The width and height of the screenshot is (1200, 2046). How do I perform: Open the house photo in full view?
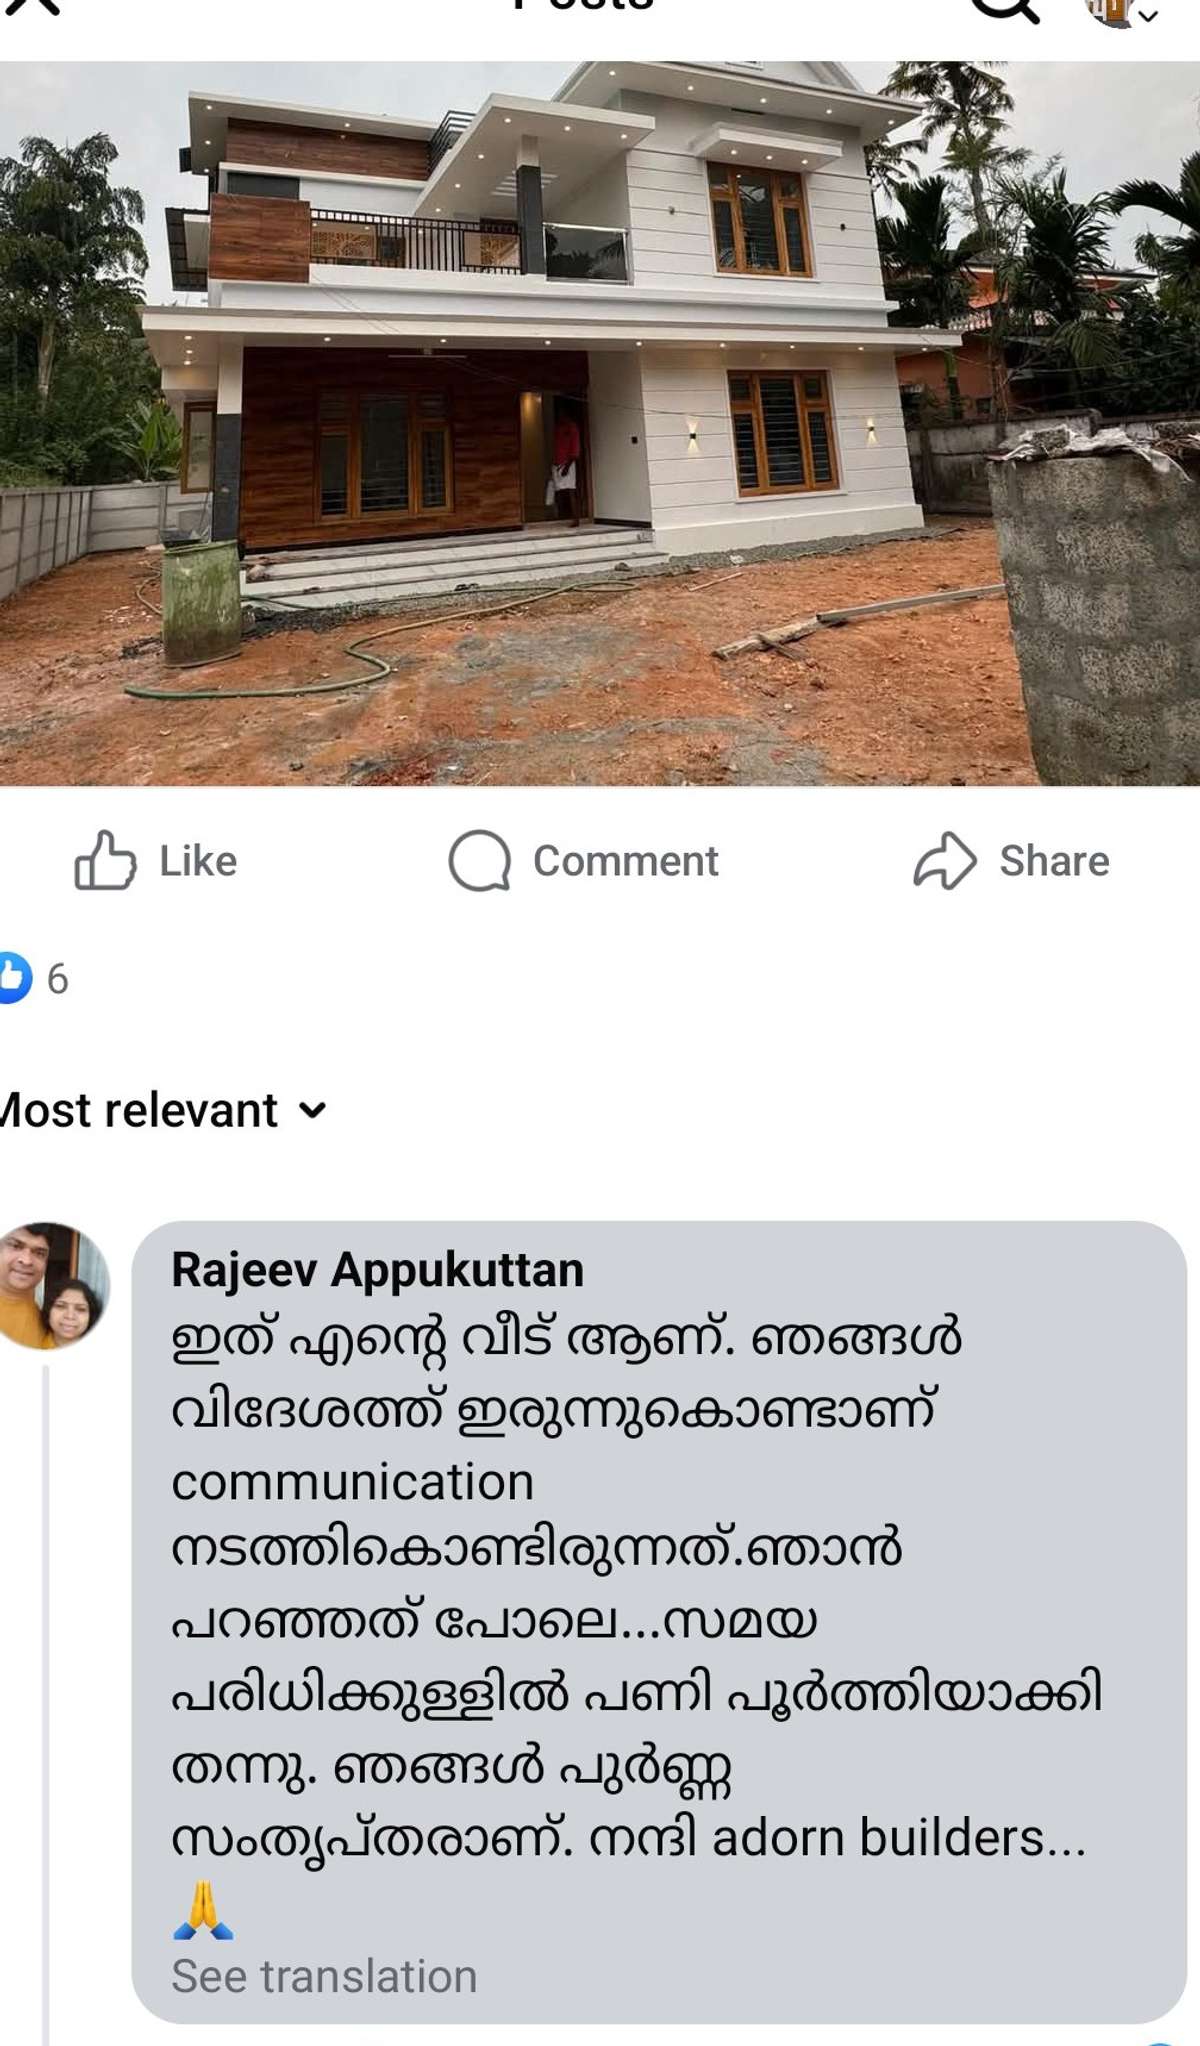click(600, 424)
